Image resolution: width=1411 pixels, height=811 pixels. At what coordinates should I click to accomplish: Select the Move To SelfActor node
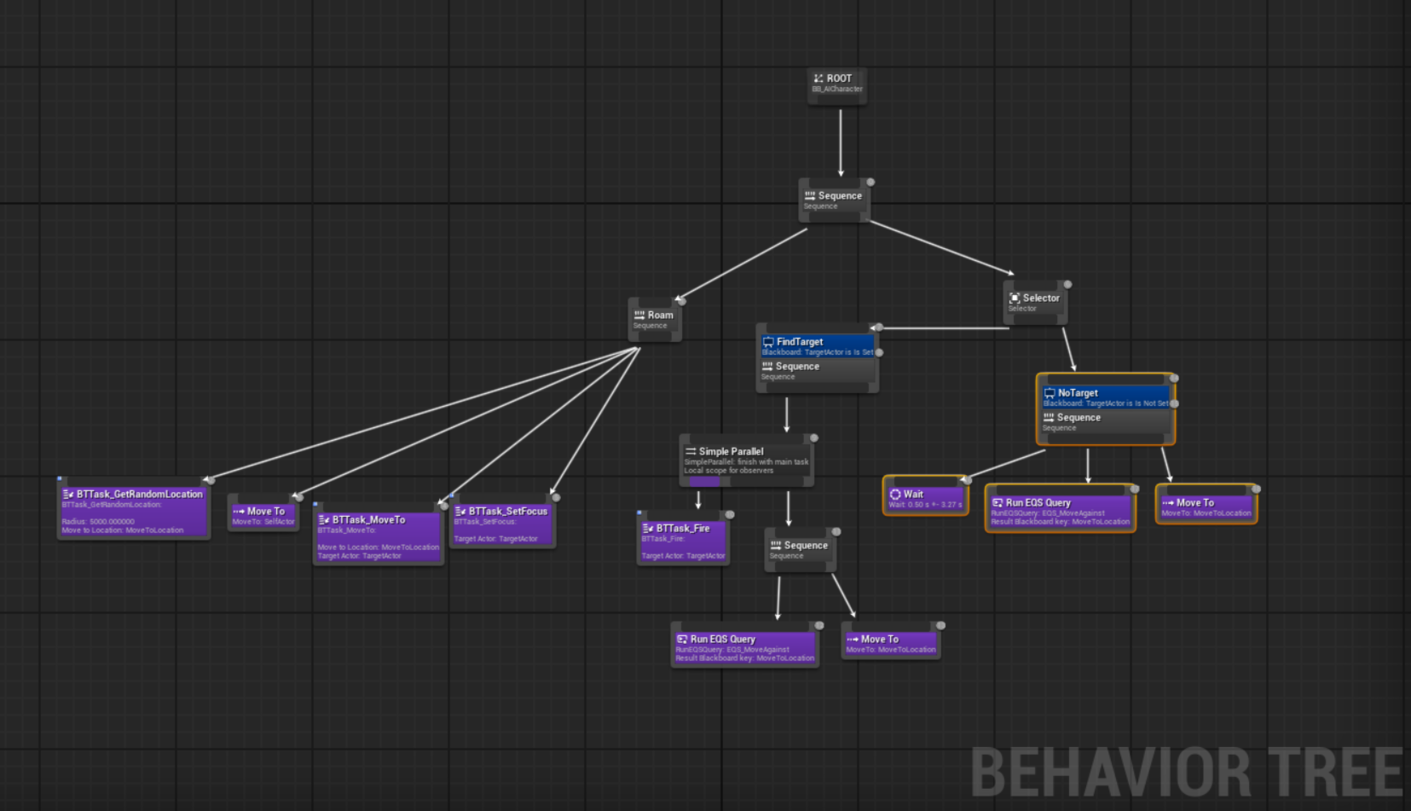[263, 515]
